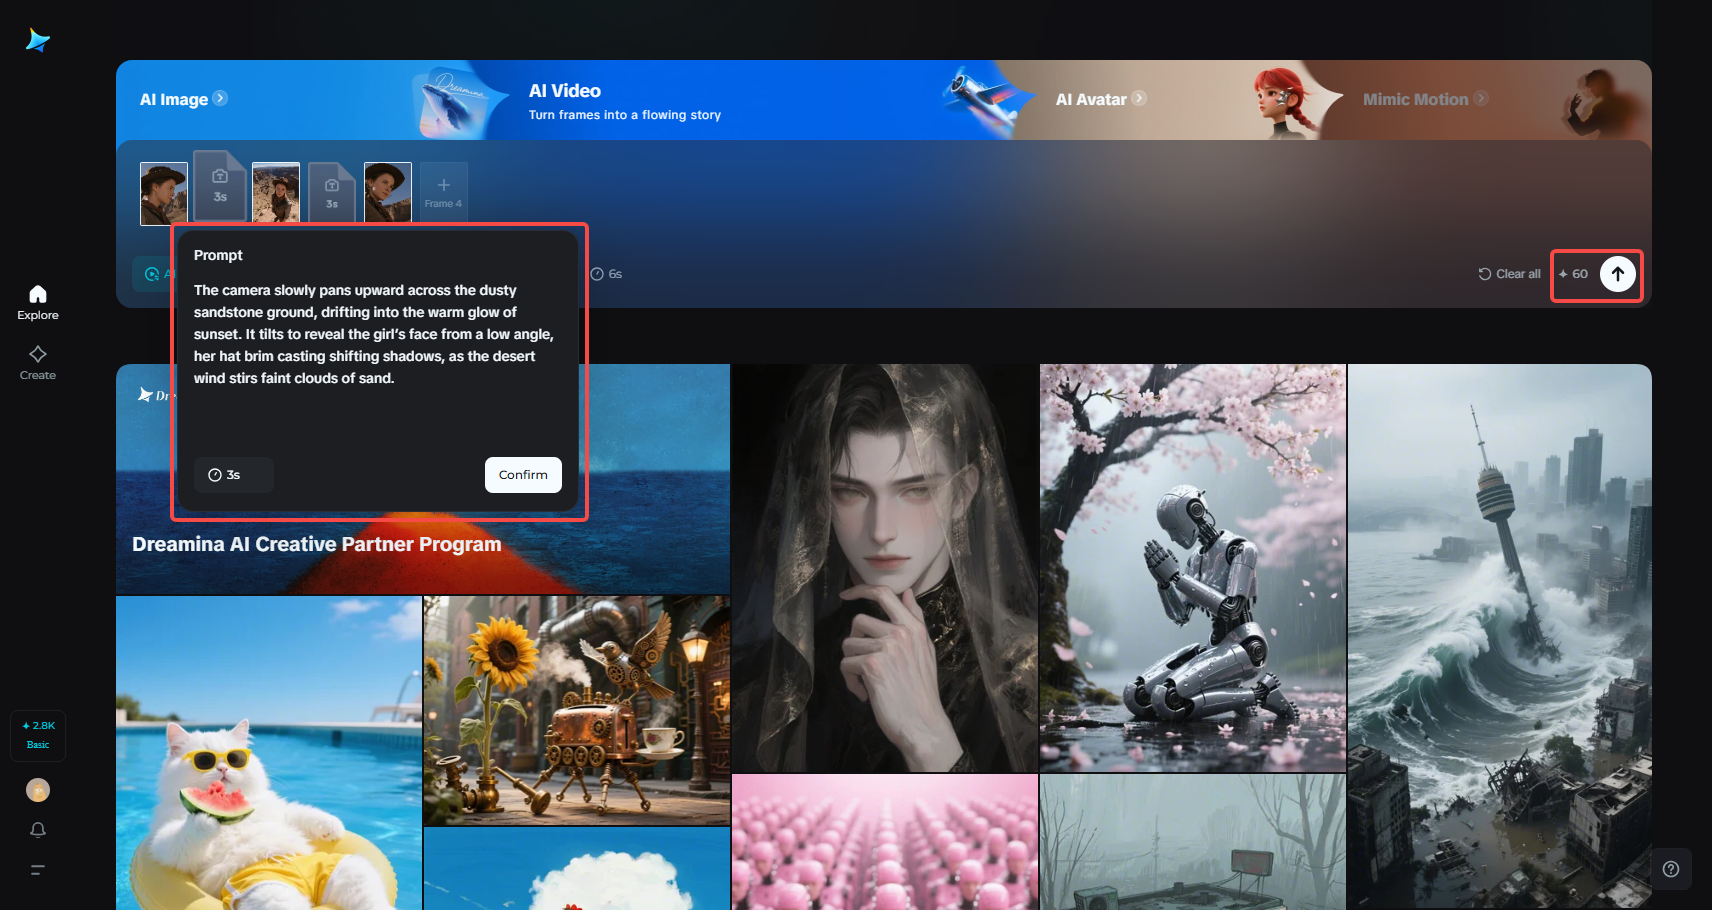Viewport: 1712px width, 910px height.
Task: Open the pink figures crowd image
Action: click(x=885, y=842)
